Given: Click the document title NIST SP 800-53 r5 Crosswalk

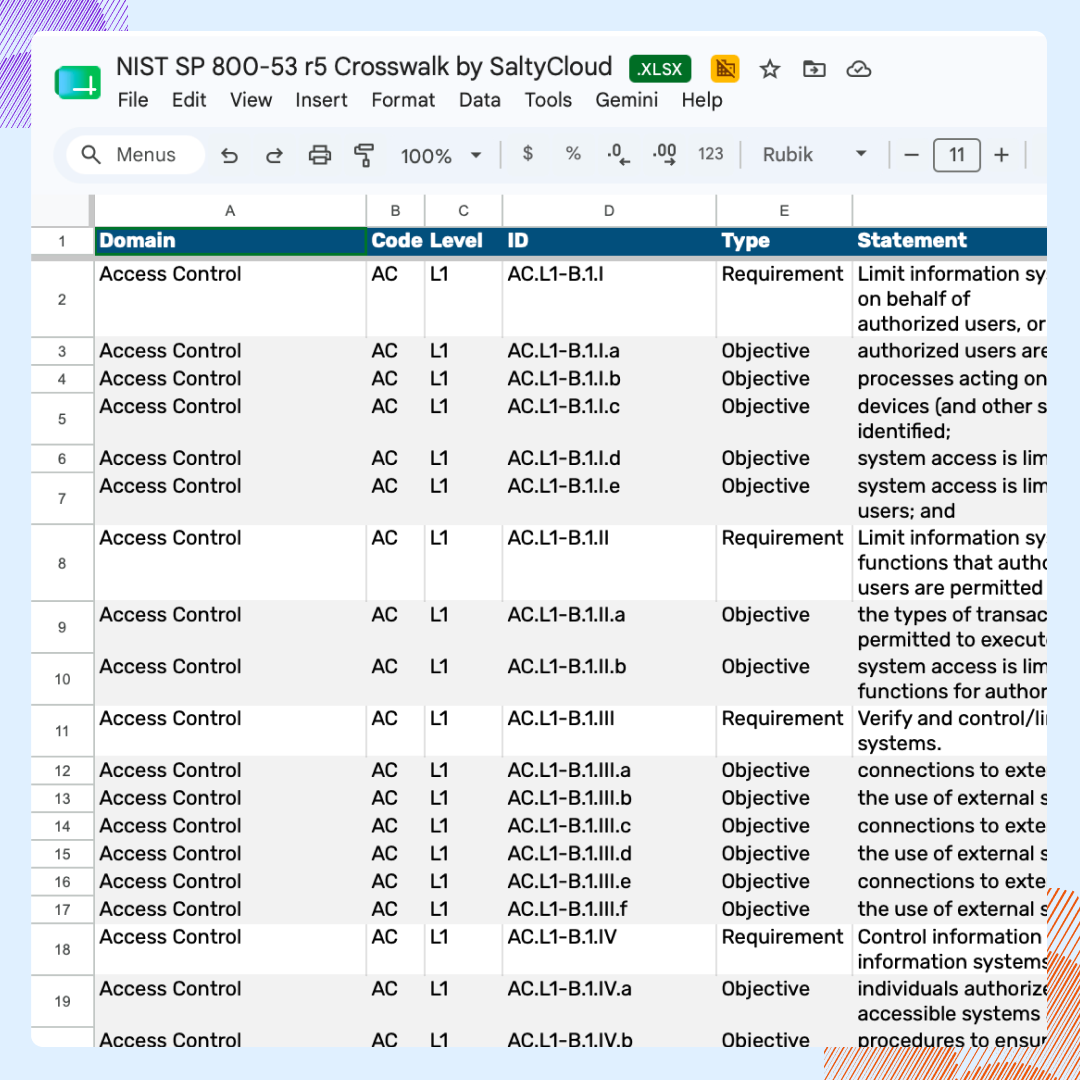Looking at the screenshot, I should (x=364, y=67).
